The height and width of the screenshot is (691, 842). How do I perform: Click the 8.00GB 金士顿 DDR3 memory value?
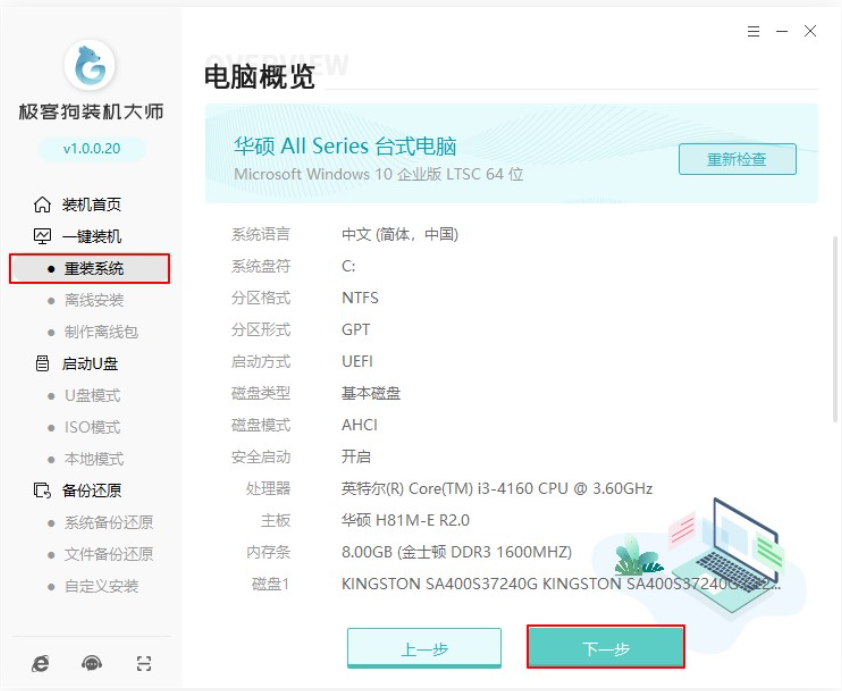click(x=457, y=552)
